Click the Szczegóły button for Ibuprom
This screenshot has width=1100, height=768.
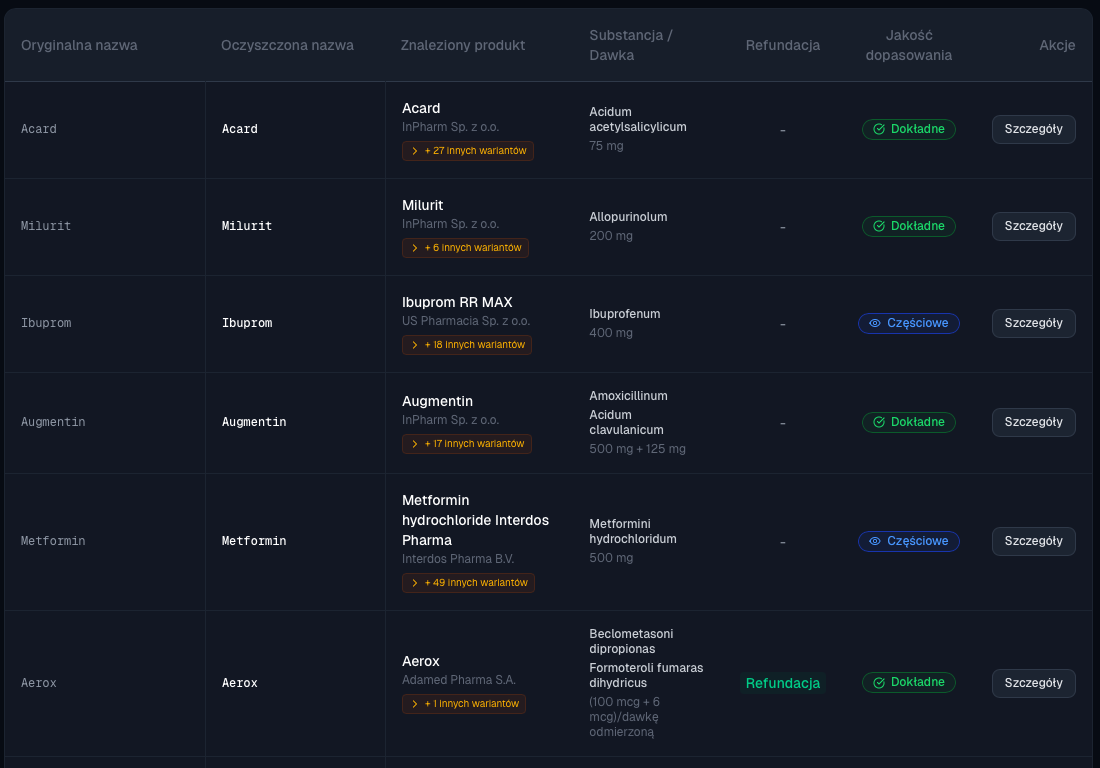1033,323
